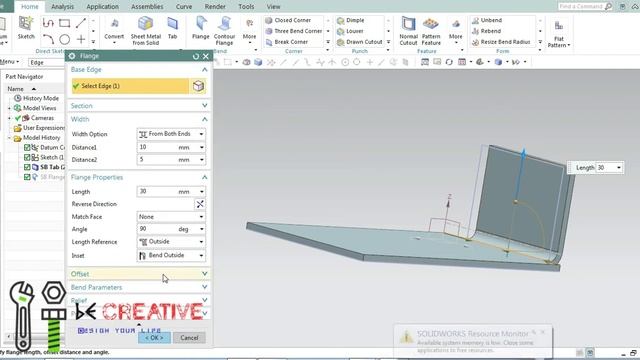Image resolution: width=640 pixels, height=360 pixels.
Task: Click the Angle value field
Action: pos(157,229)
